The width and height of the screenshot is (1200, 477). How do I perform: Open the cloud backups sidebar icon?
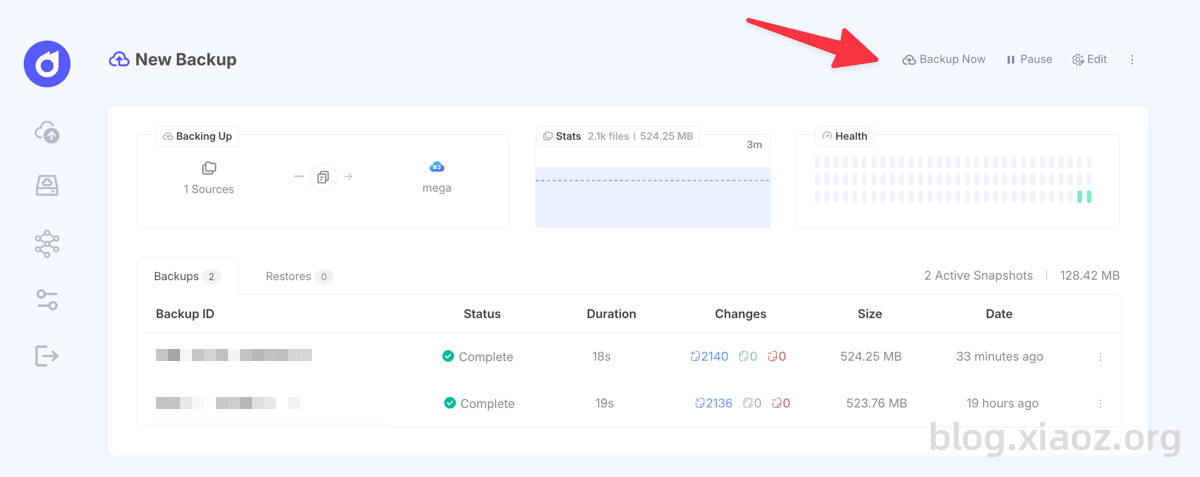click(47, 131)
